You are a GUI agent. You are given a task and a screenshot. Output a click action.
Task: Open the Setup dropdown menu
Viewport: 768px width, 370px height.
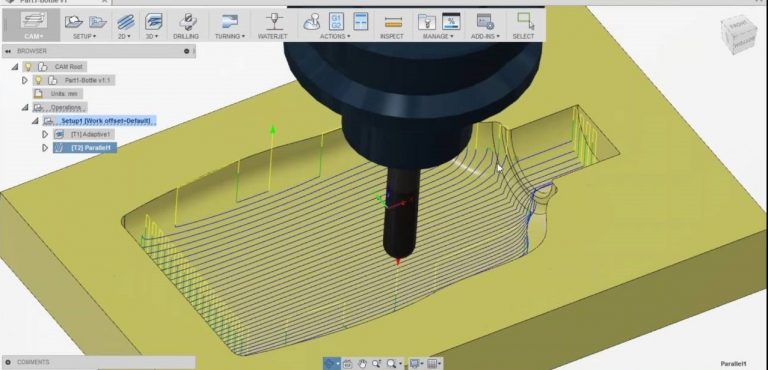(x=85, y=36)
